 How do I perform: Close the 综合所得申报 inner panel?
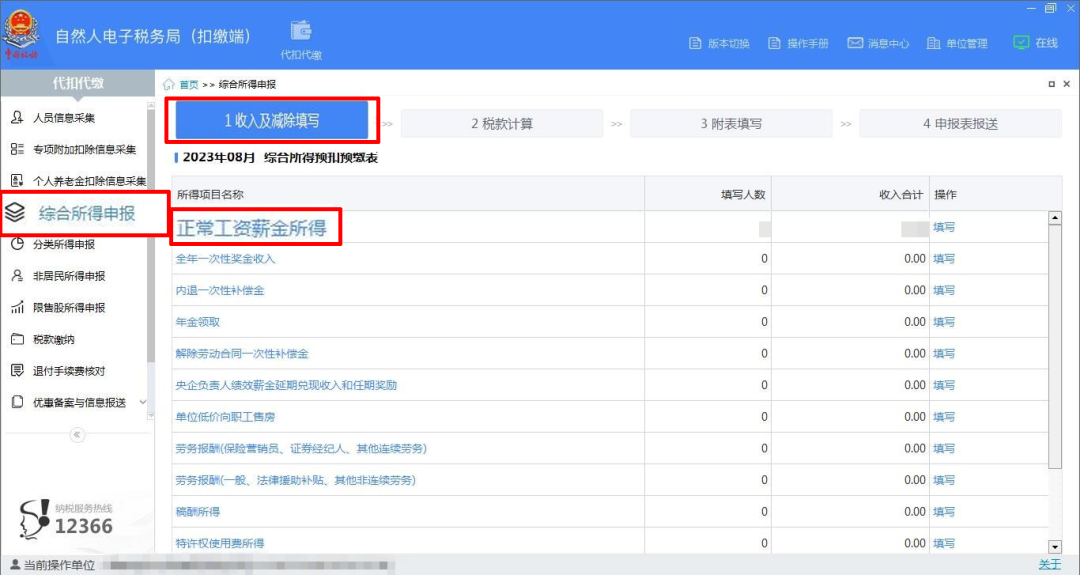pyautogui.click(x=1067, y=84)
